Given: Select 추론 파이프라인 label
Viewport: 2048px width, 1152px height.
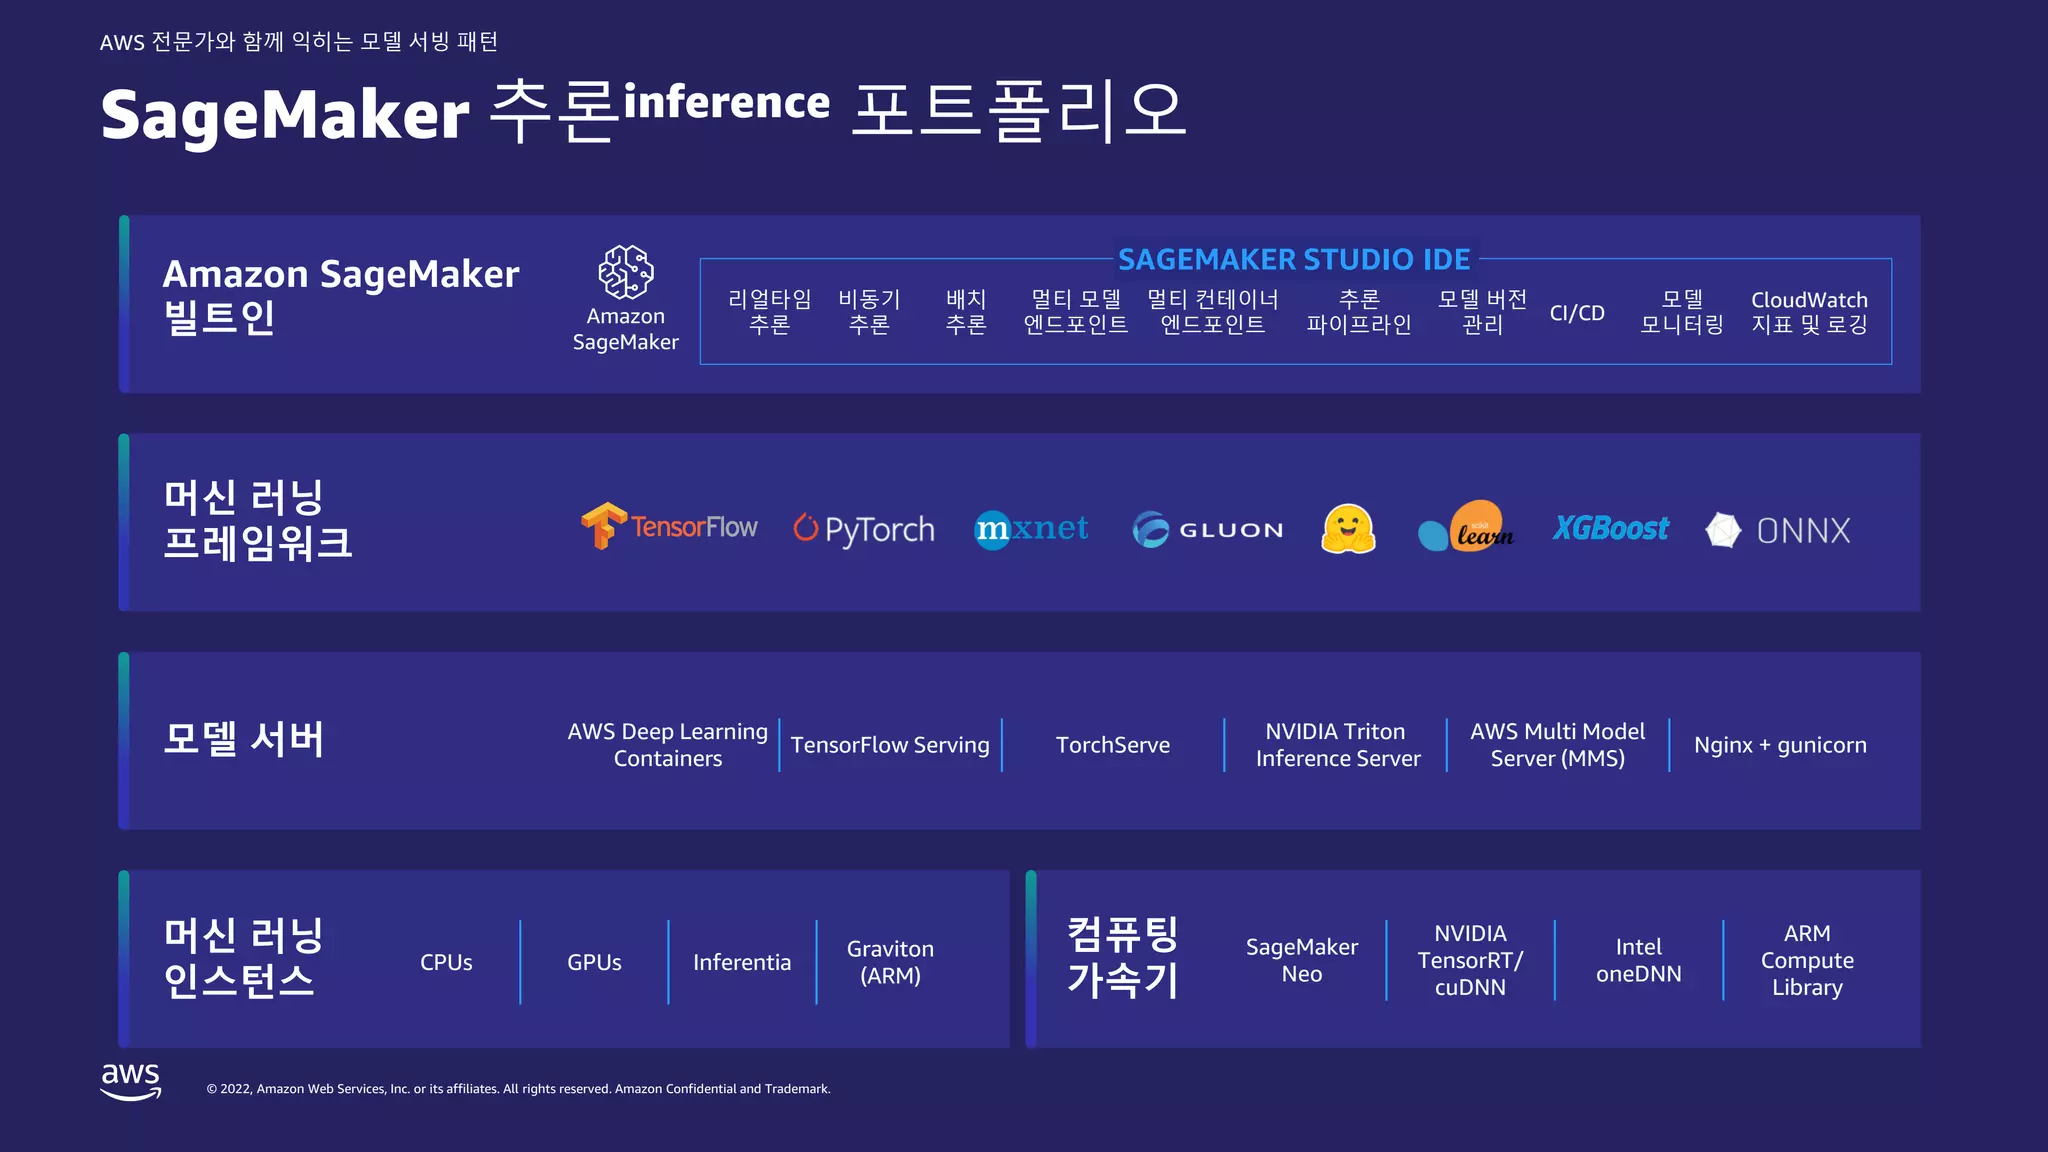Looking at the screenshot, I should [1359, 312].
